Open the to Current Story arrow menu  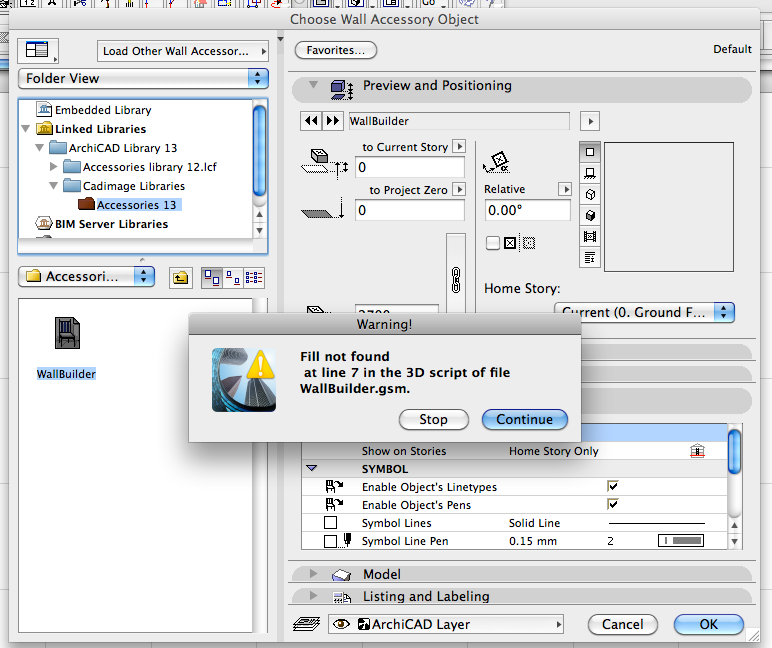pyautogui.click(x=459, y=146)
